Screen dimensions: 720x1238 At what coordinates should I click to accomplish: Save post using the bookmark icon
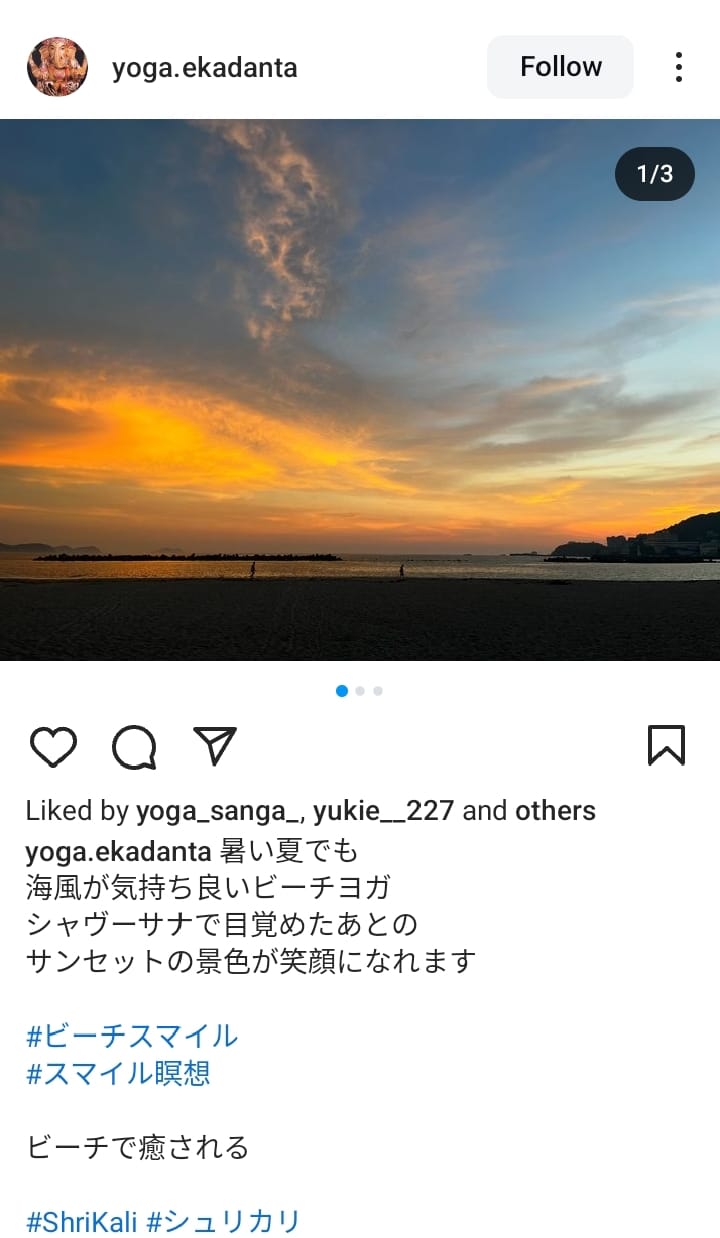click(666, 746)
